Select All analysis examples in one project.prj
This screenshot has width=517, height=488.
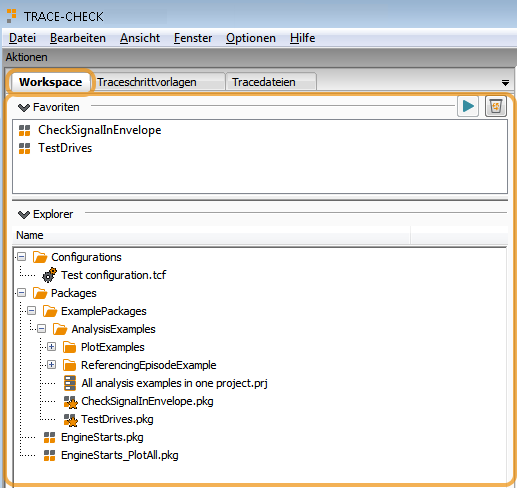tap(174, 383)
